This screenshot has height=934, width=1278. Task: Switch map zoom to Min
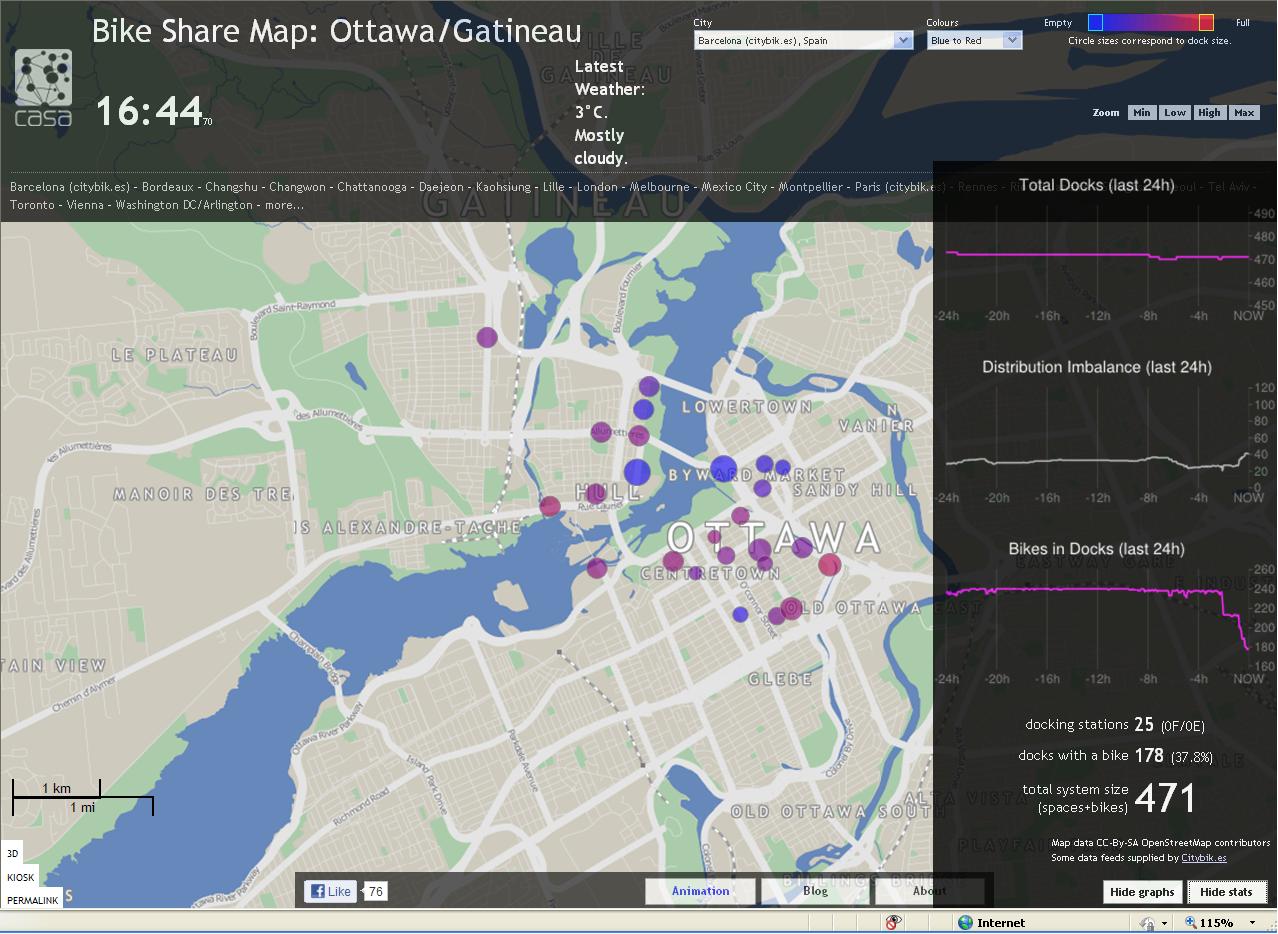click(1141, 112)
